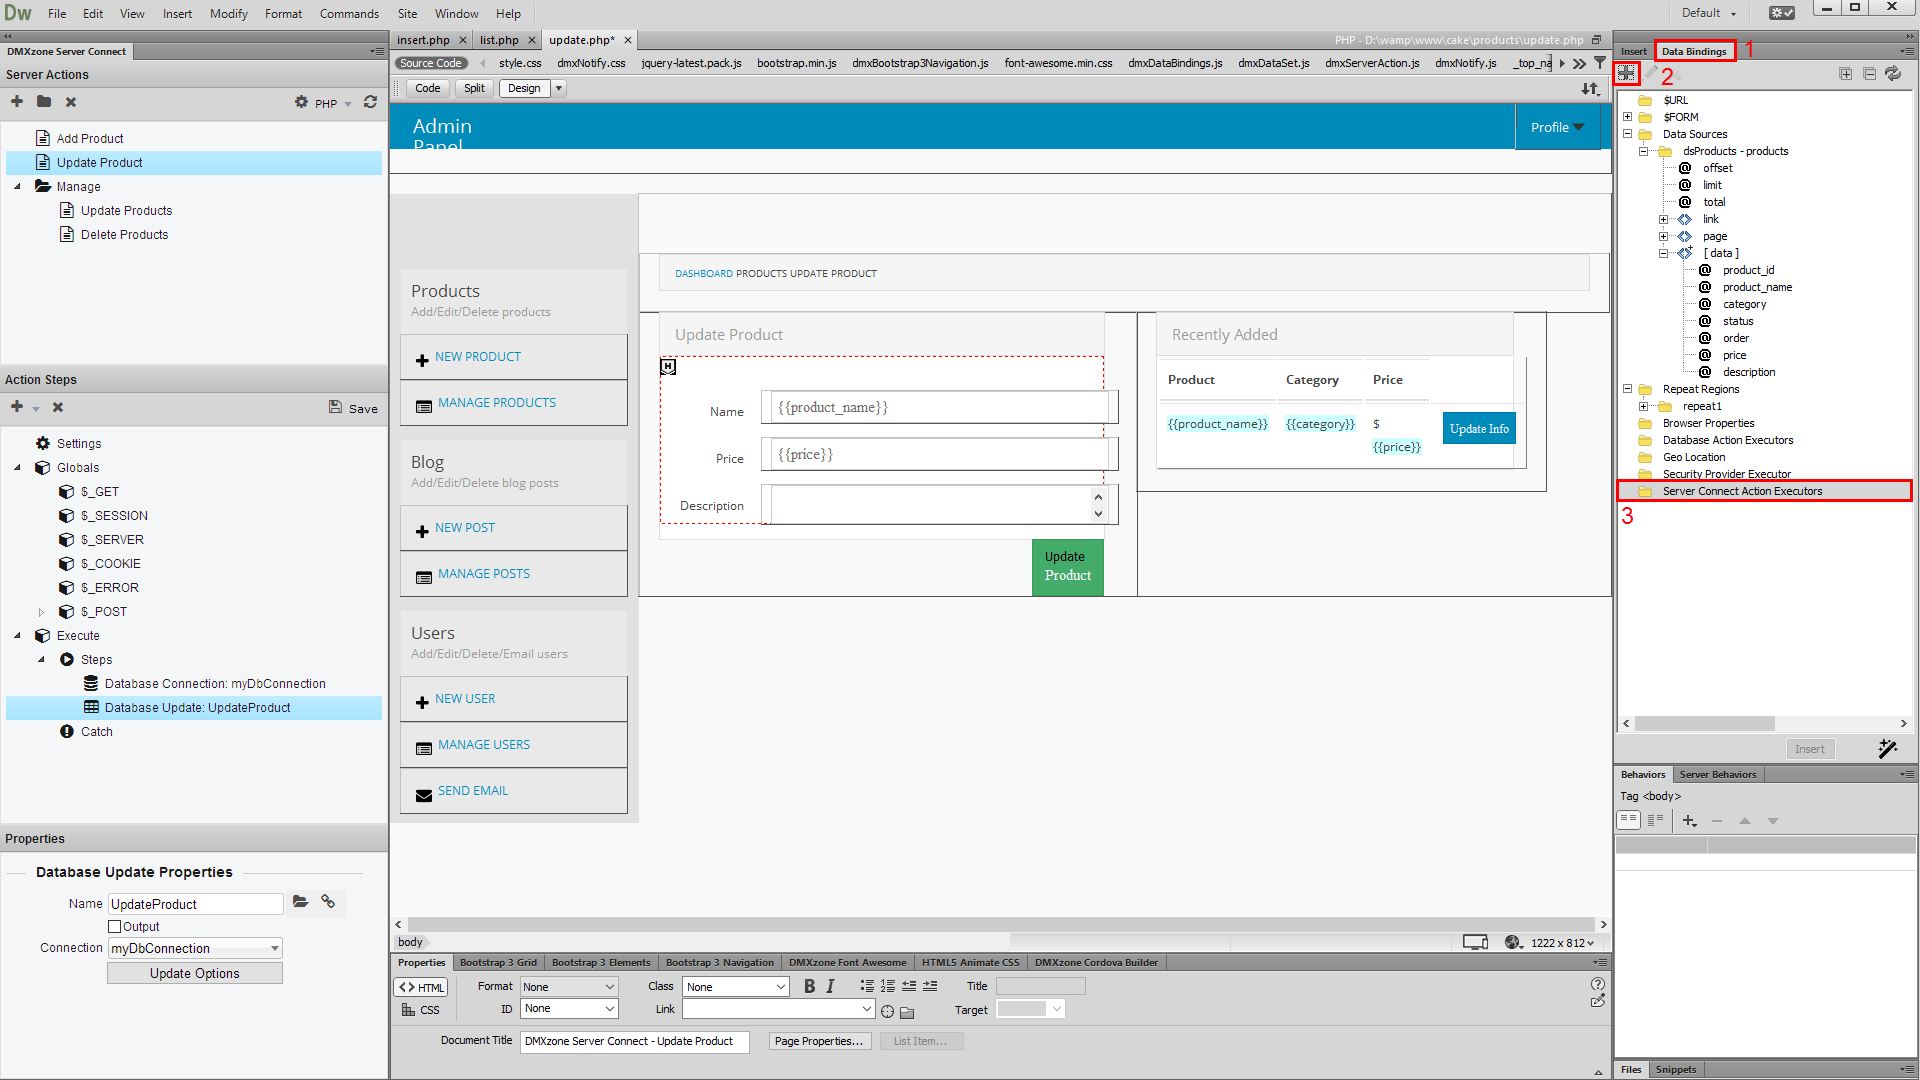Open the ID dropdown
This screenshot has width=1920, height=1080.
pyautogui.click(x=569, y=1009)
